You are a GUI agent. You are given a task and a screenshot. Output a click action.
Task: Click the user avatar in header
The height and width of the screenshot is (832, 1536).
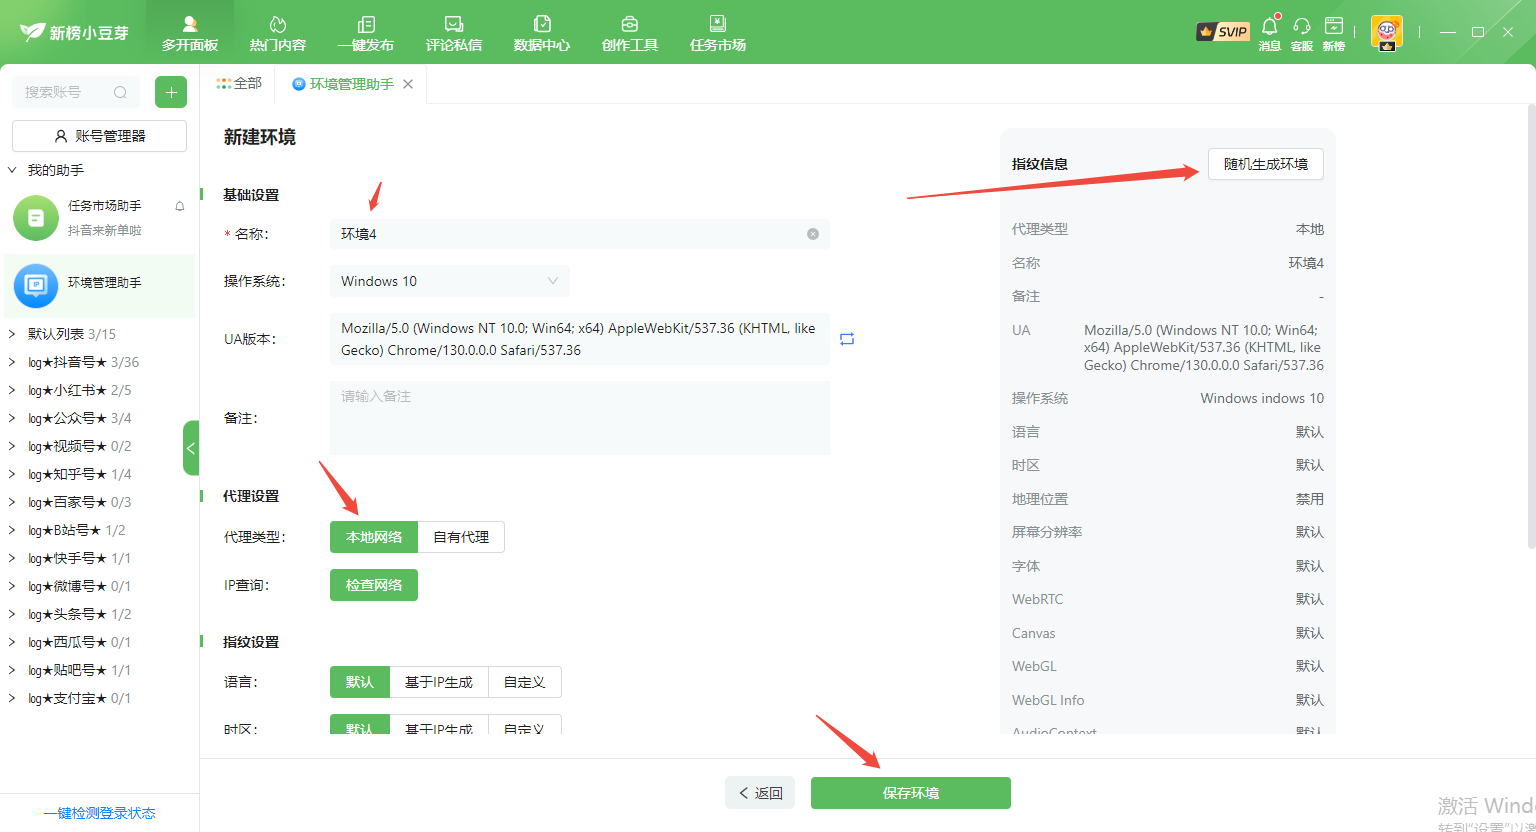(x=1387, y=32)
